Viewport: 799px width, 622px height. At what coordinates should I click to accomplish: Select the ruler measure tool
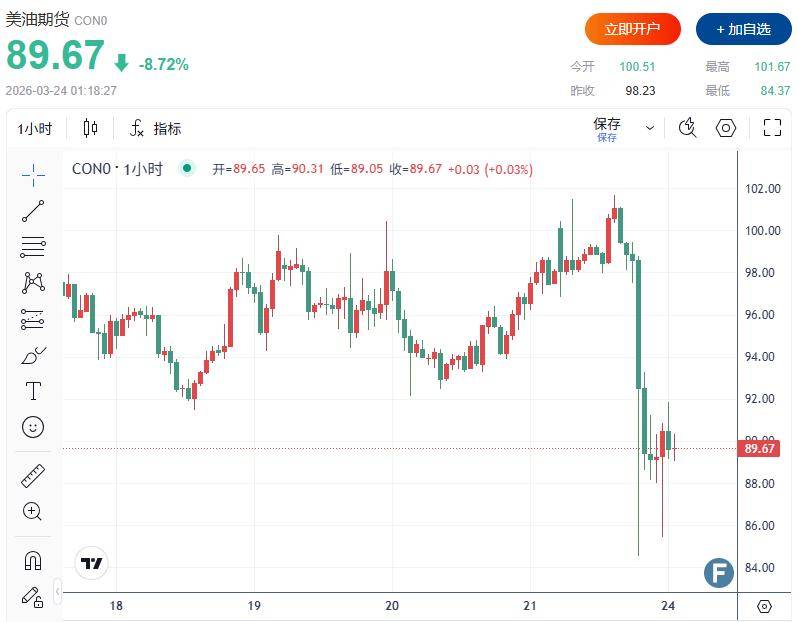tap(33, 475)
